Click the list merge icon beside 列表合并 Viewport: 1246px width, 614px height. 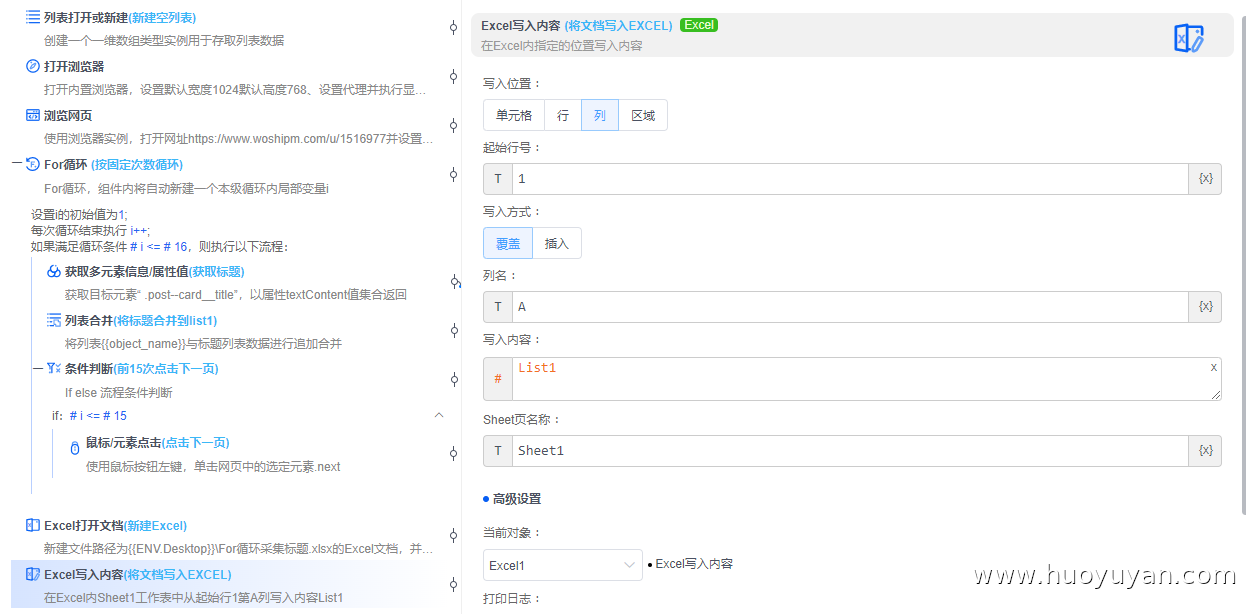coord(54,320)
